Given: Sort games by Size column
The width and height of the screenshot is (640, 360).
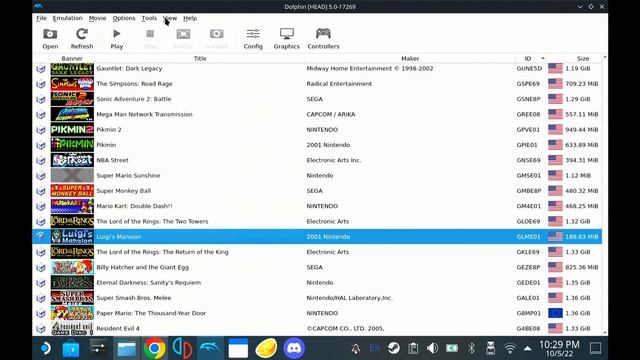Looking at the screenshot, I should click(x=583, y=58).
